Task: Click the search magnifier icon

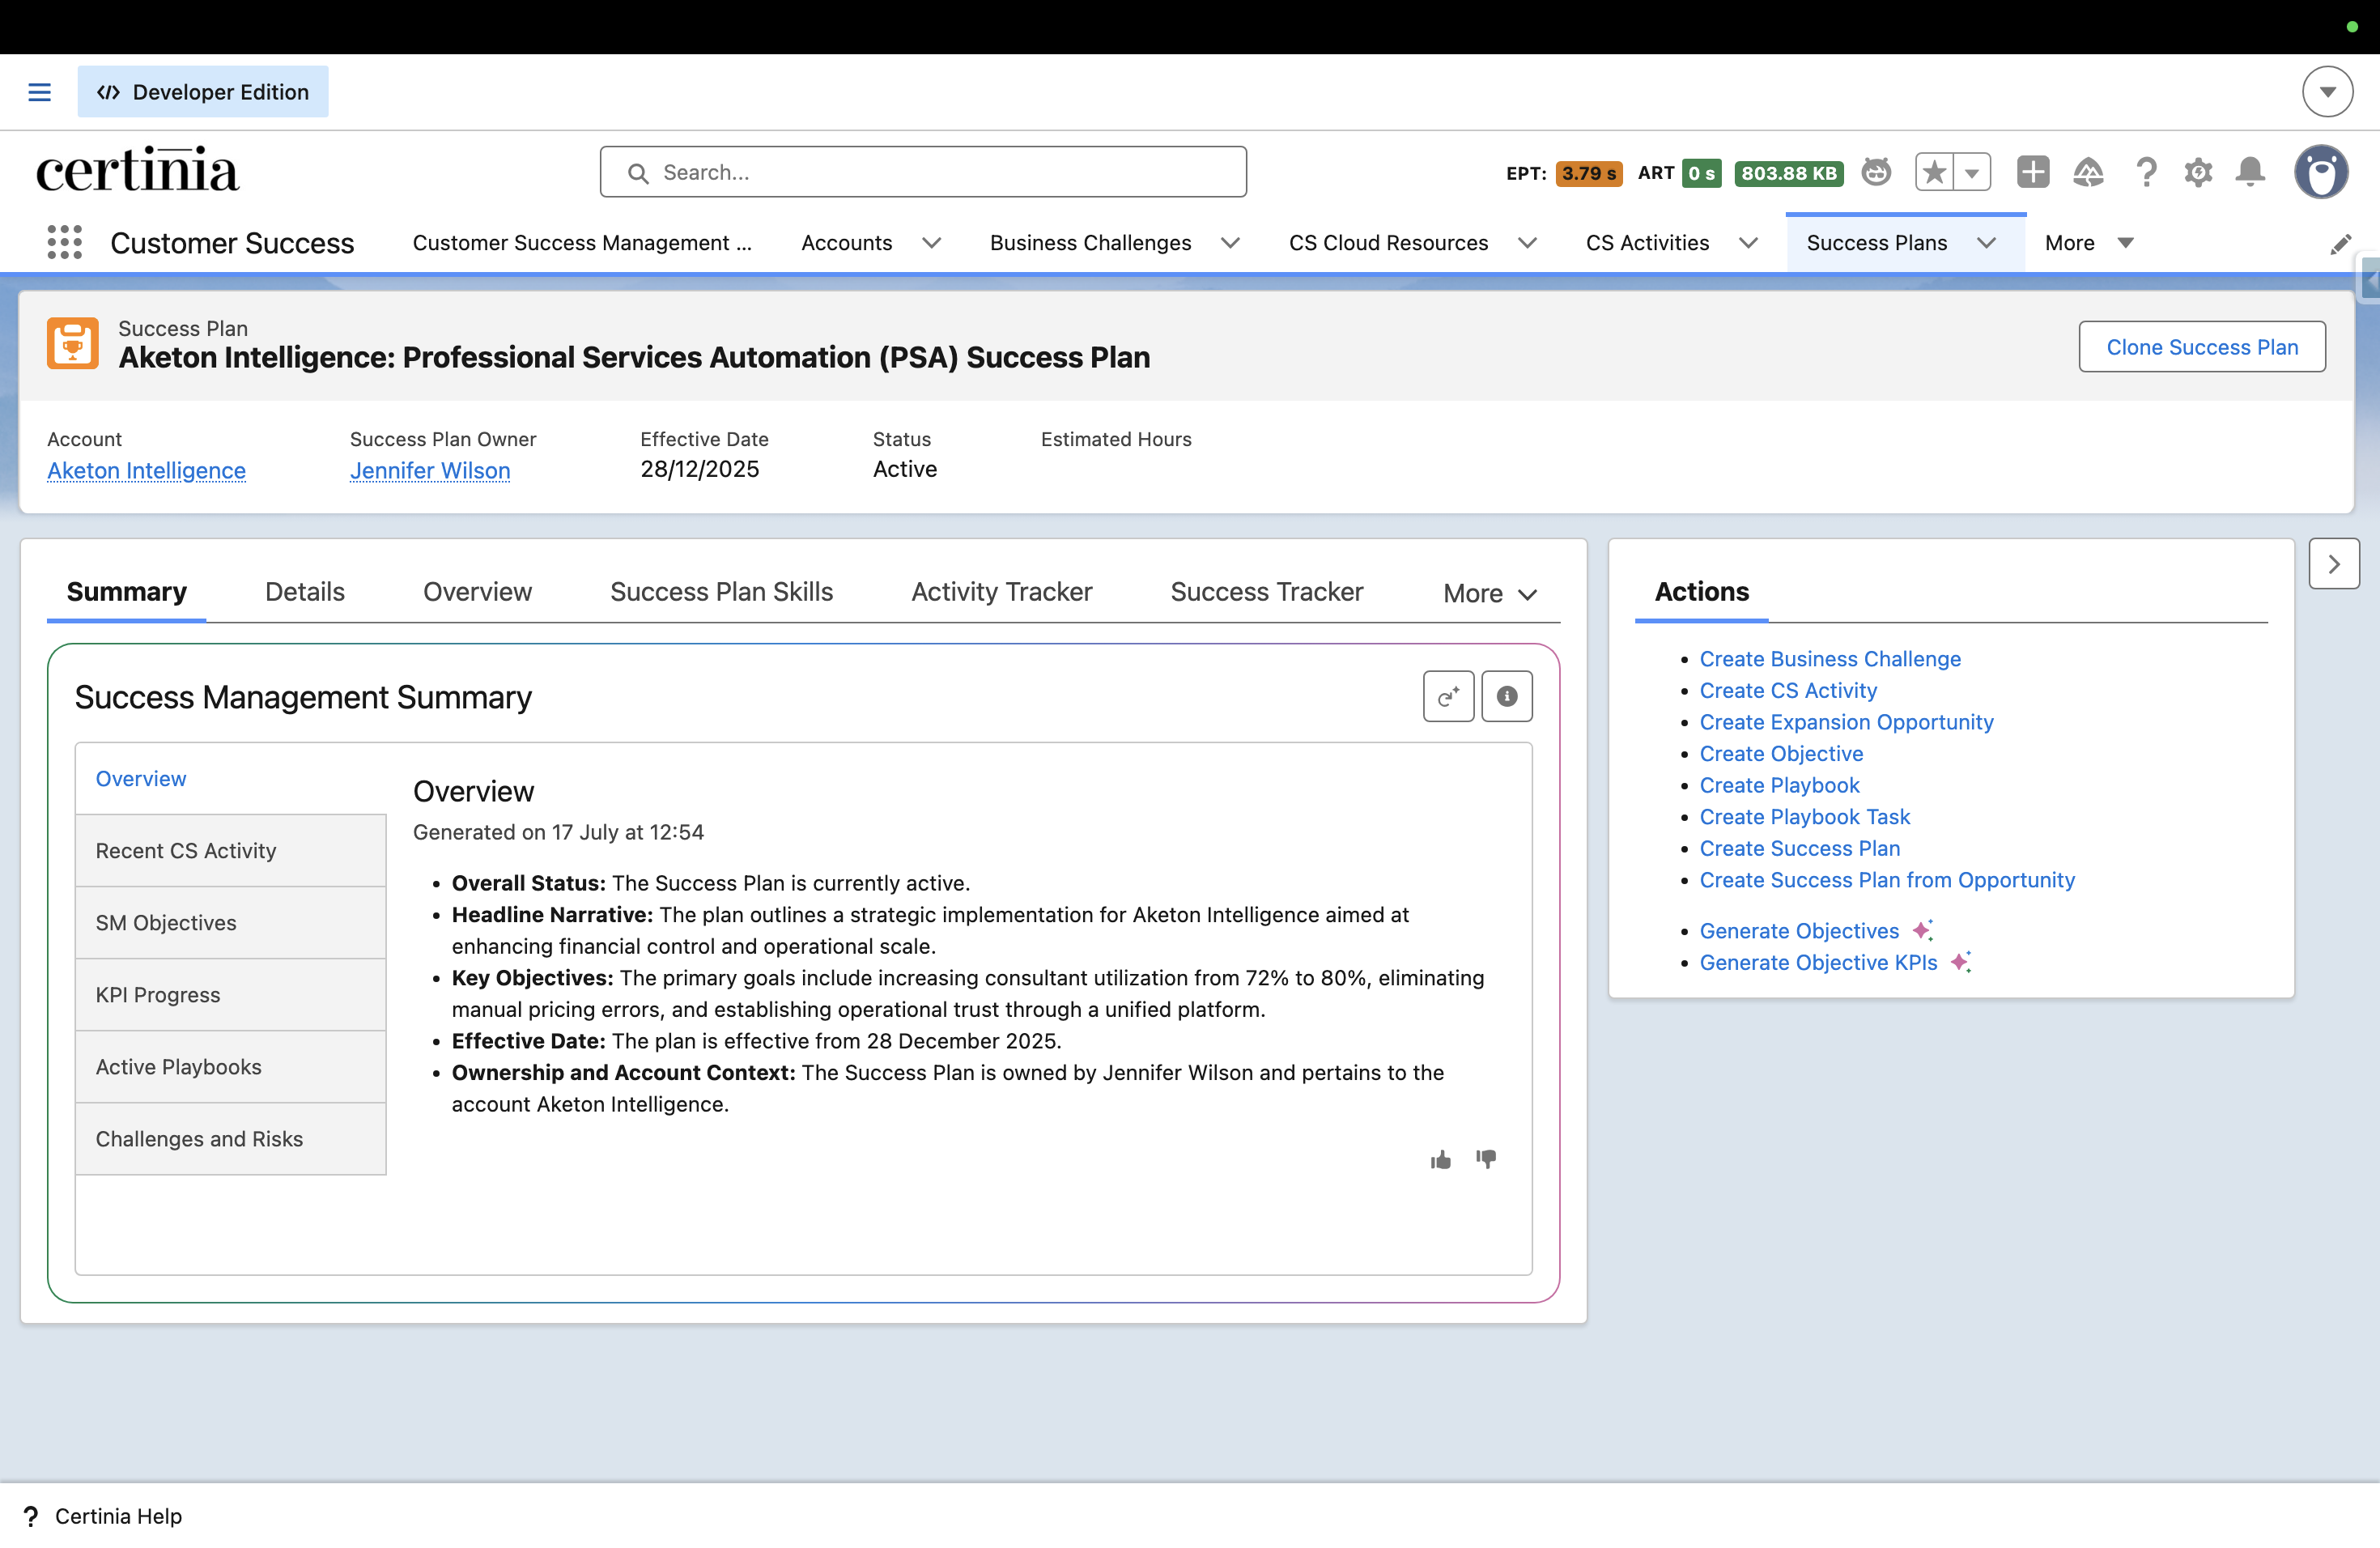Action: (638, 173)
